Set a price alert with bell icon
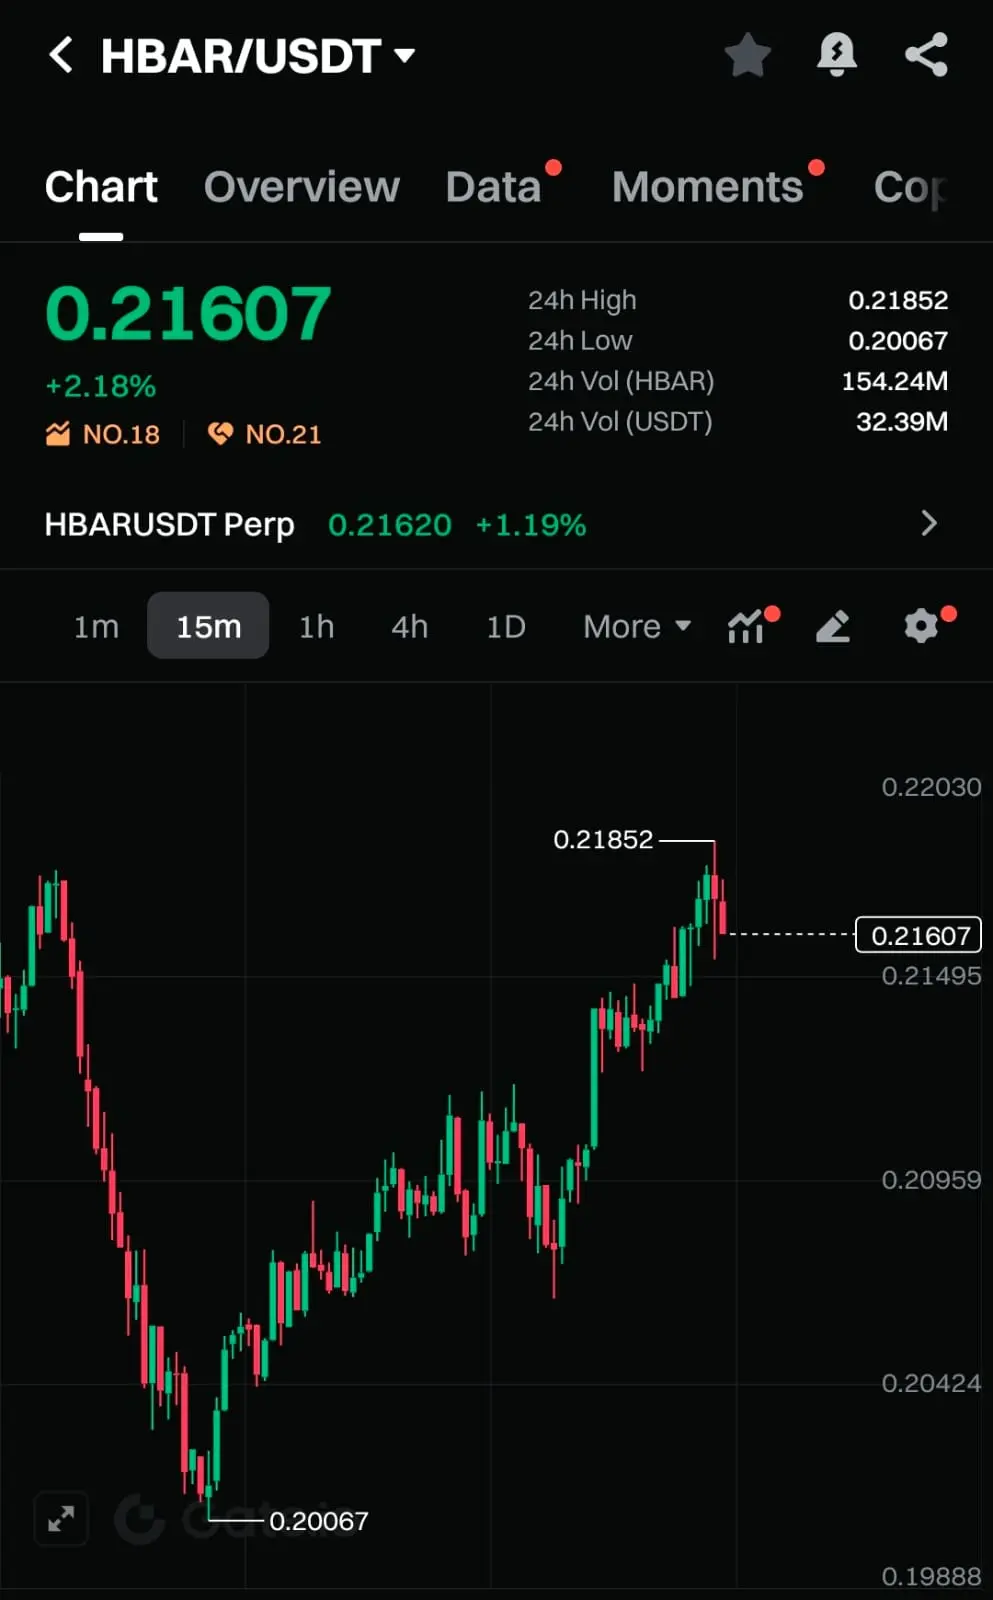The height and width of the screenshot is (1600, 993). tap(837, 55)
